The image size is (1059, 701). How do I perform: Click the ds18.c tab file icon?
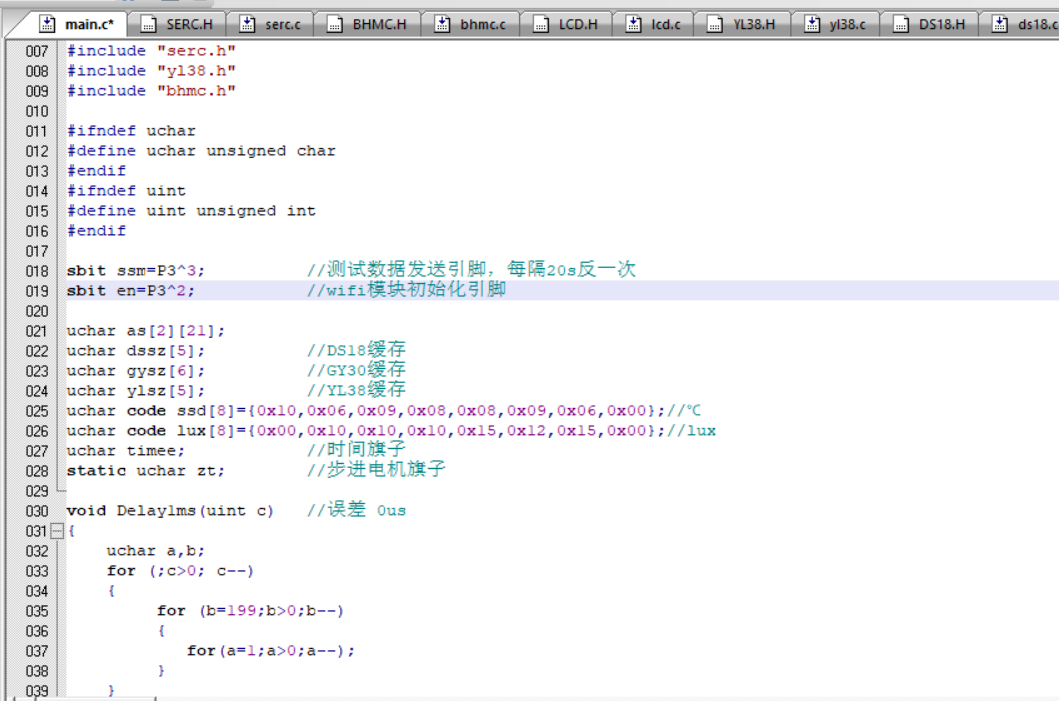[x=999, y=24]
